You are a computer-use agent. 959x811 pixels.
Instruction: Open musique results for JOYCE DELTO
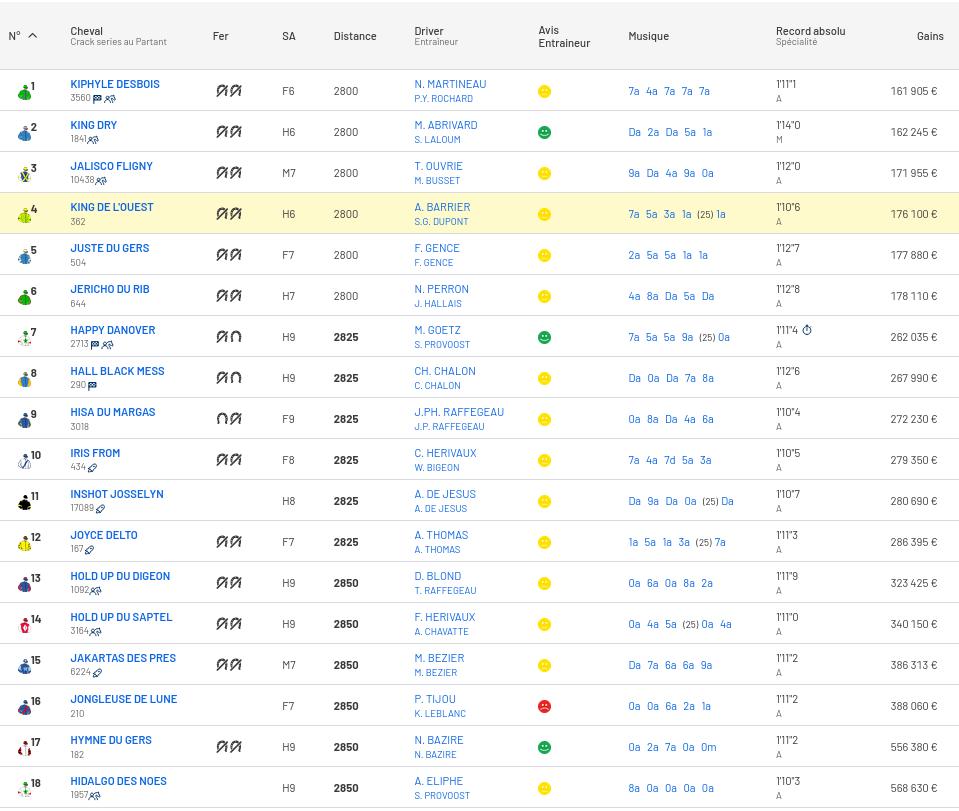[677, 542]
